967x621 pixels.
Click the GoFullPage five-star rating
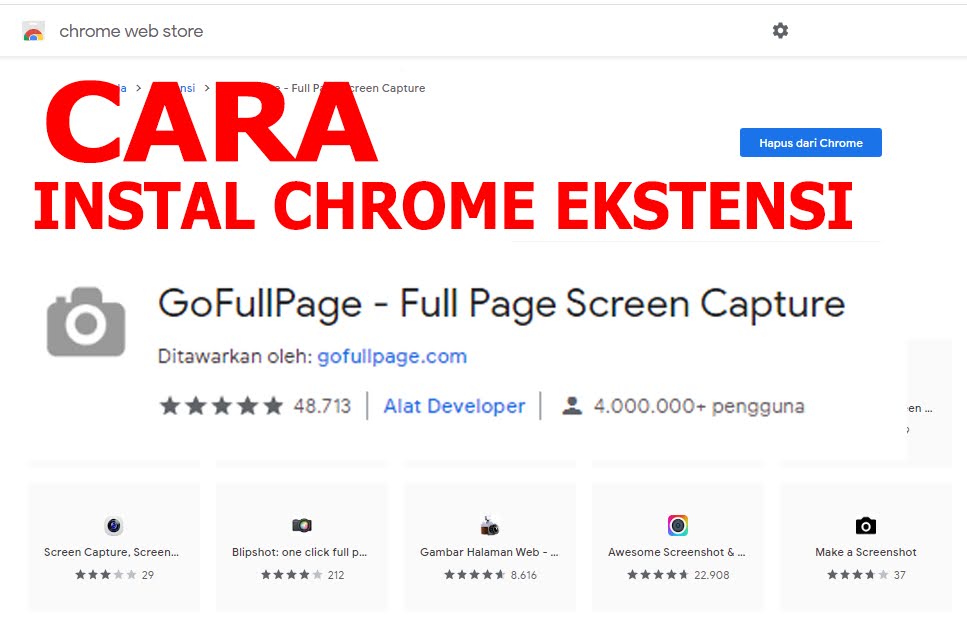click(x=221, y=406)
